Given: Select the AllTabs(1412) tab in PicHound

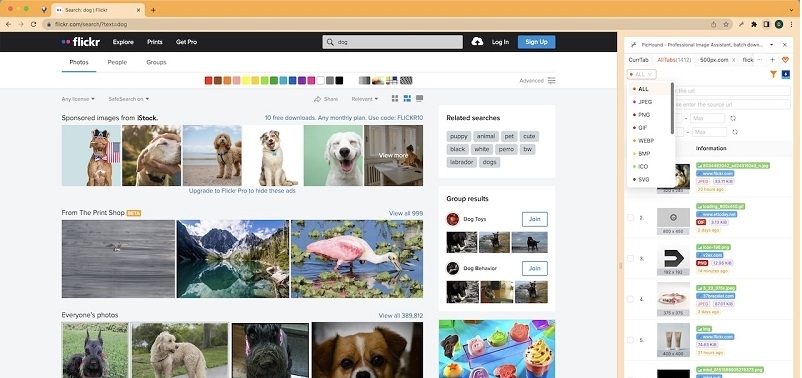Looking at the screenshot, I should (674, 60).
